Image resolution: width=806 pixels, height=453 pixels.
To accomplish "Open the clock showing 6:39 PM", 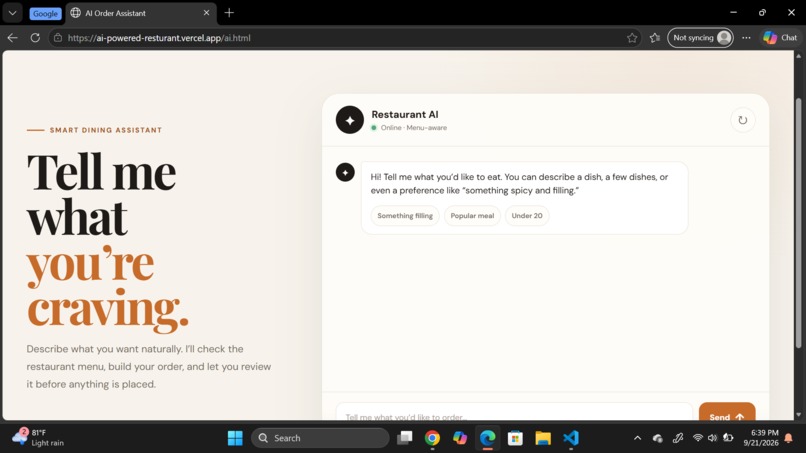I will tap(761, 438).
